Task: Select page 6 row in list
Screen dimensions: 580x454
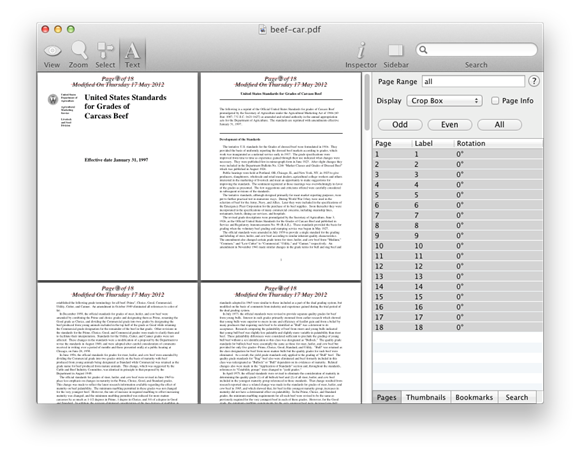Action: point(458,205)
